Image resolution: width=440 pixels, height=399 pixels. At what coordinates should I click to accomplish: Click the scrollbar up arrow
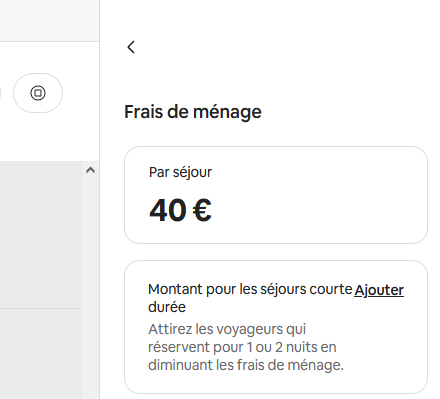coord(90,170)
